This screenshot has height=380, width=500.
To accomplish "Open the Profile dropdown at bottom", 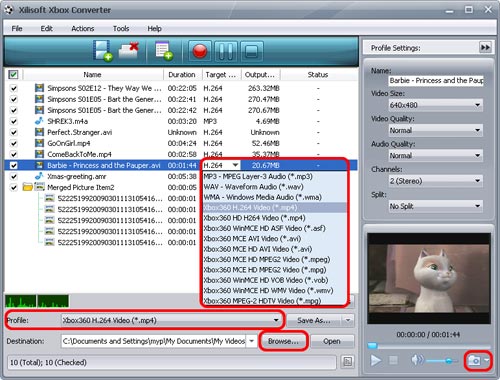I will click(x=171, y=320).
